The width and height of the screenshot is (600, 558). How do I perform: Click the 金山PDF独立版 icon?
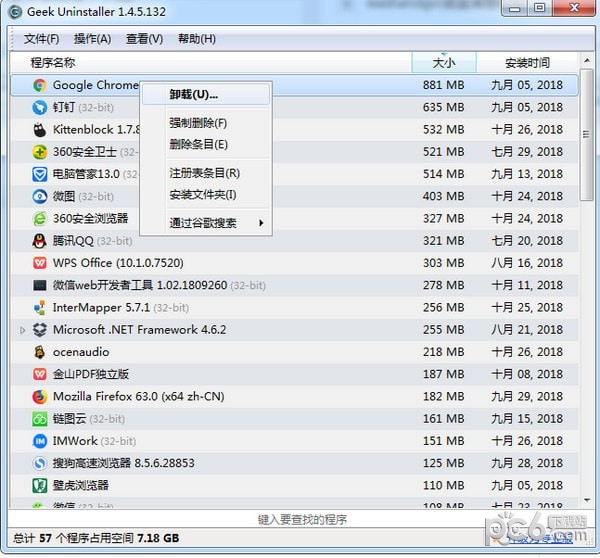point(39,374)
